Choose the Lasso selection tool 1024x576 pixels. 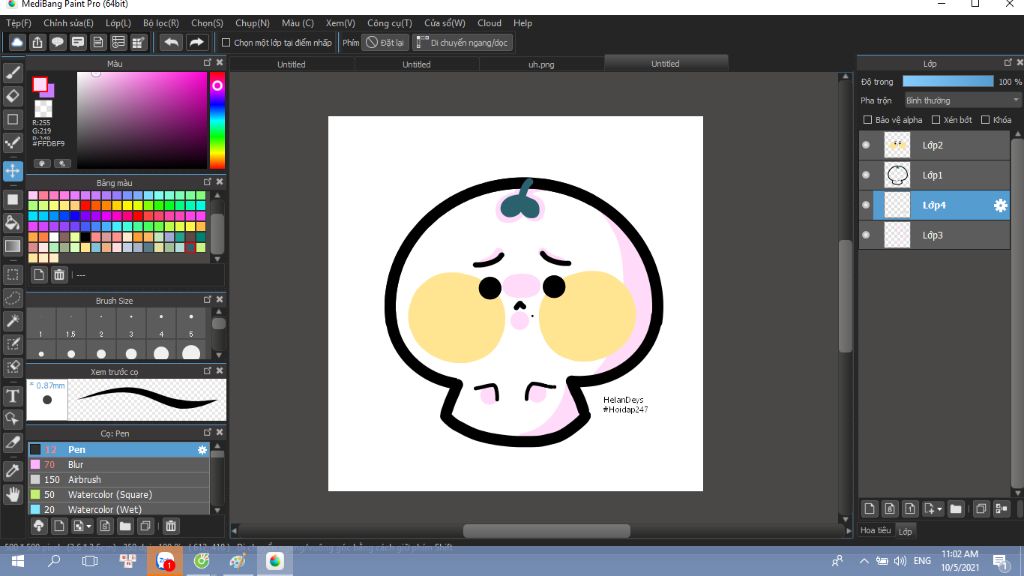[x=12, y=298]
